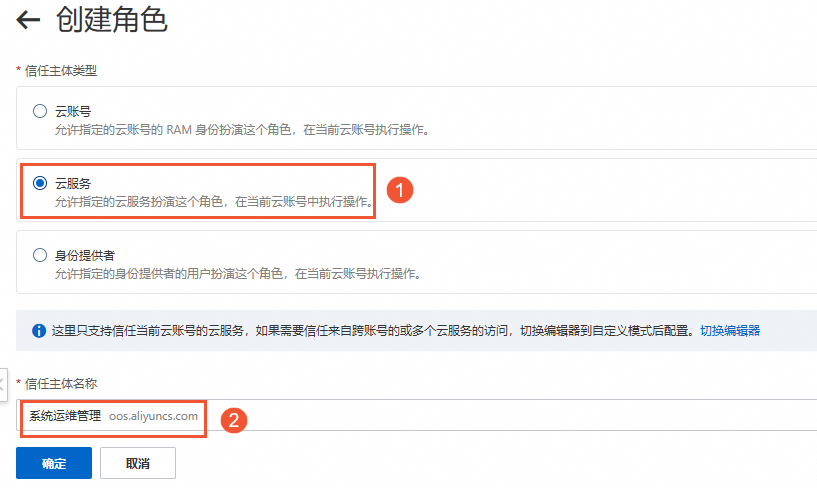Click the 信任主体名称 field label

pos(61,384)
